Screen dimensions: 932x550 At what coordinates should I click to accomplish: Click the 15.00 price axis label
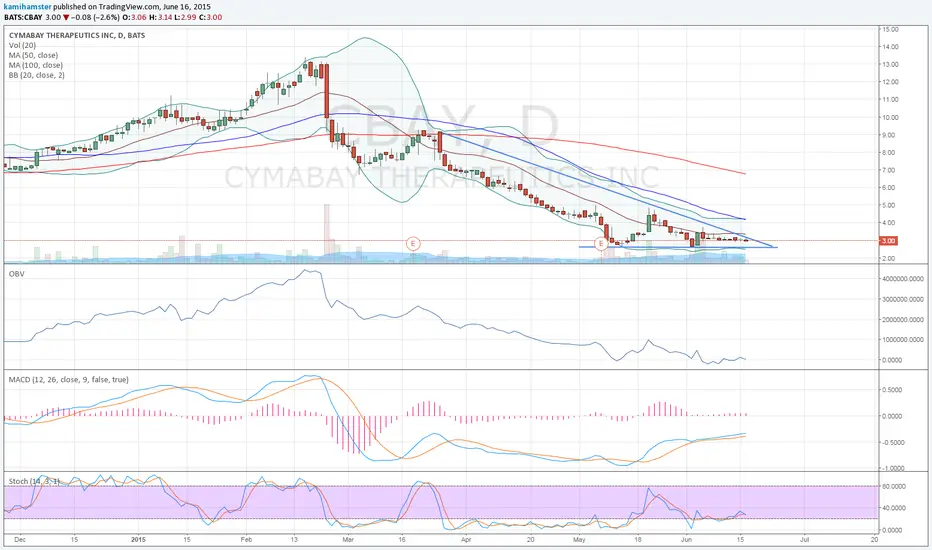pos(890,29)
